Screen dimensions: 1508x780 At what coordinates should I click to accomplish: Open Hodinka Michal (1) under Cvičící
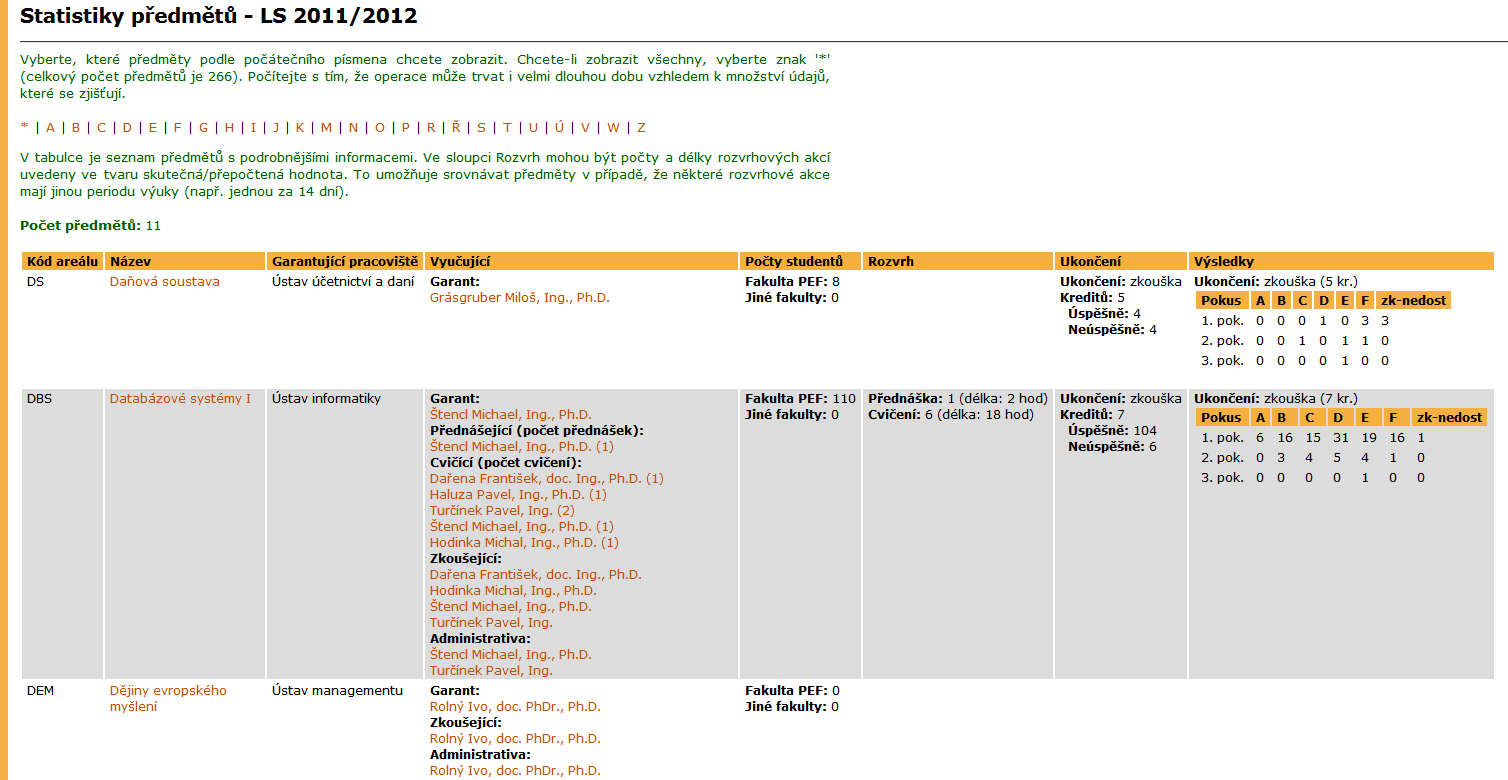tap(524, 543)
